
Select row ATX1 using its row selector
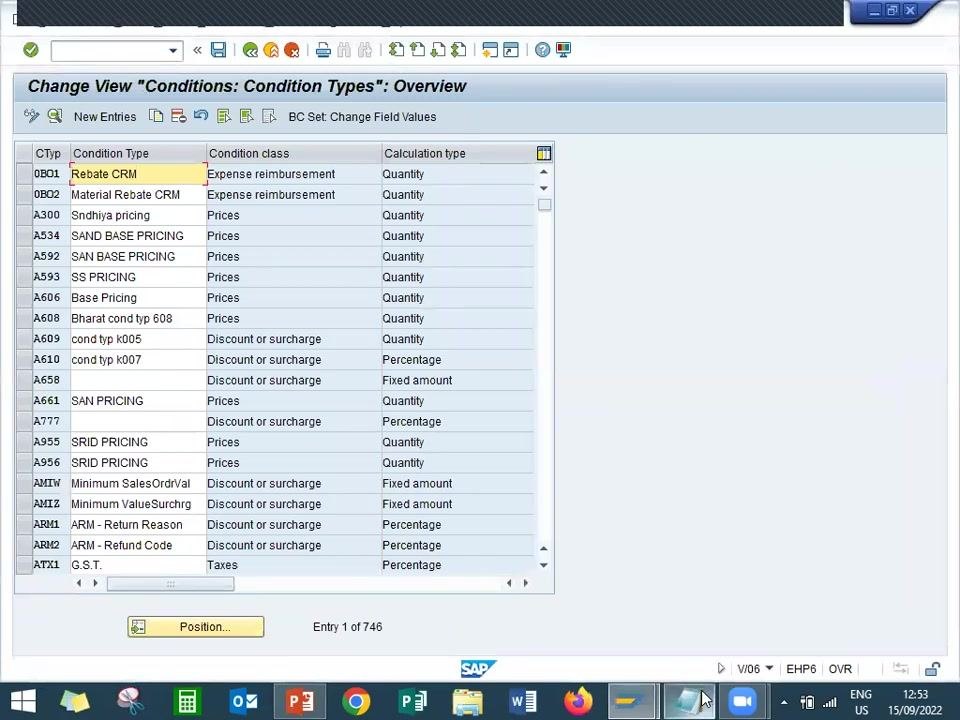click(24, 565)
